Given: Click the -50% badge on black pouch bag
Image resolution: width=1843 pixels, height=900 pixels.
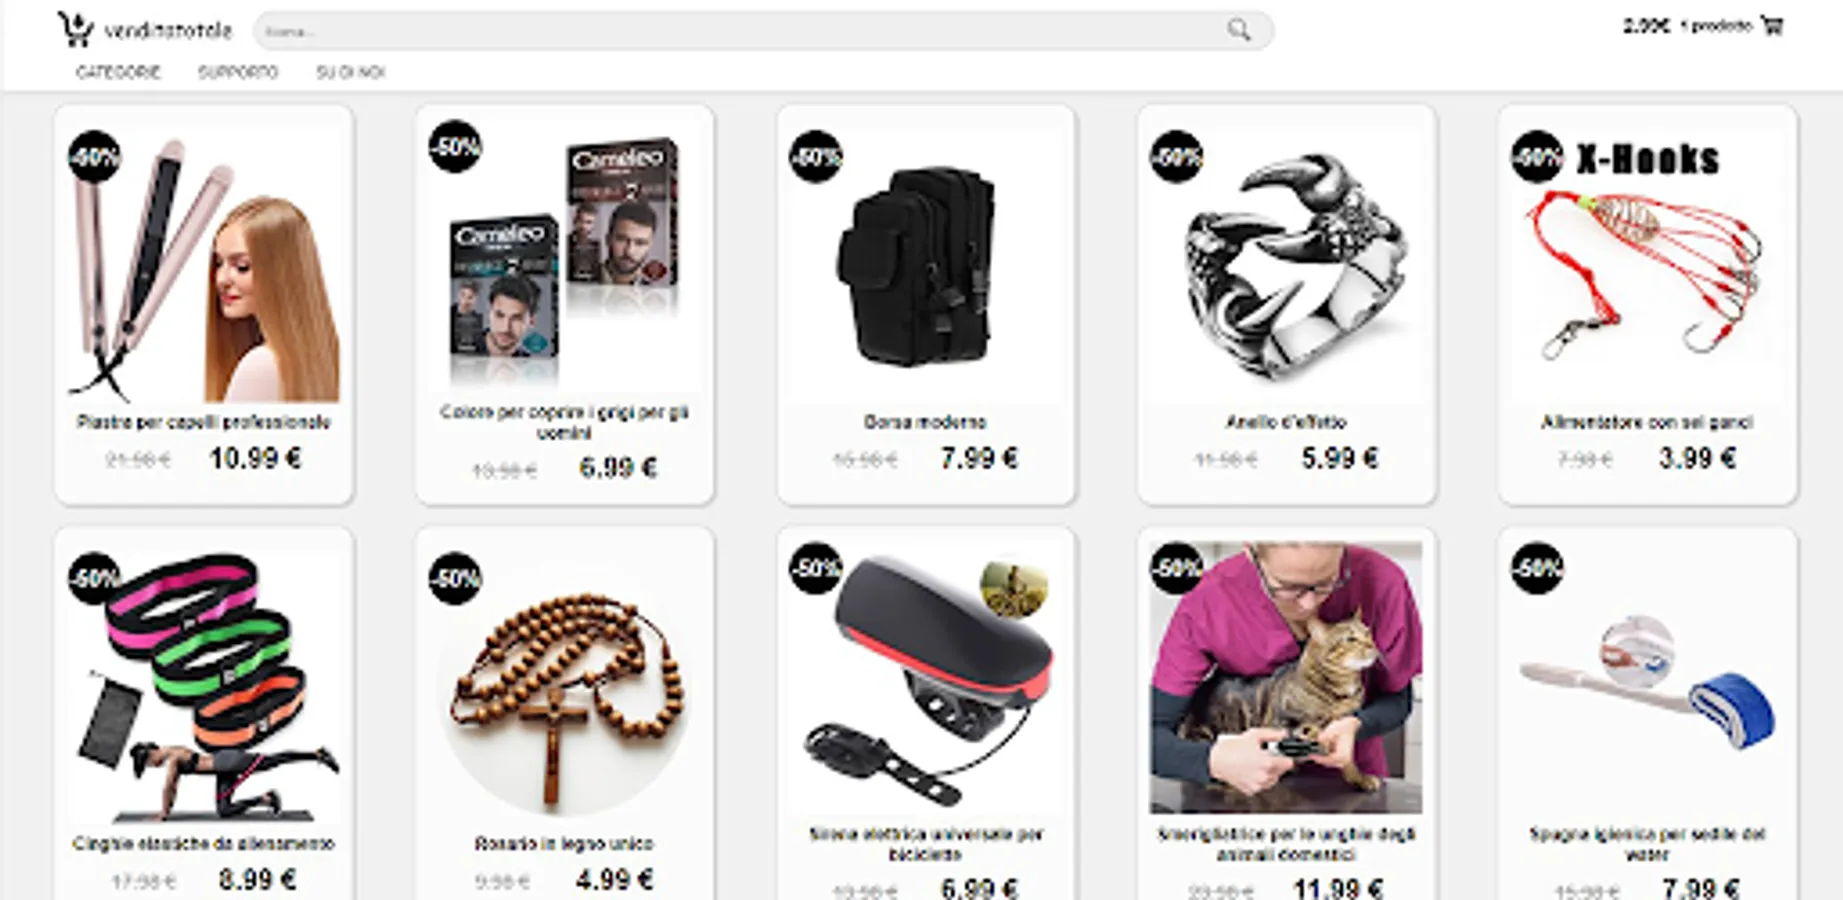Looking at the screenshot, I should click(816, 157).
